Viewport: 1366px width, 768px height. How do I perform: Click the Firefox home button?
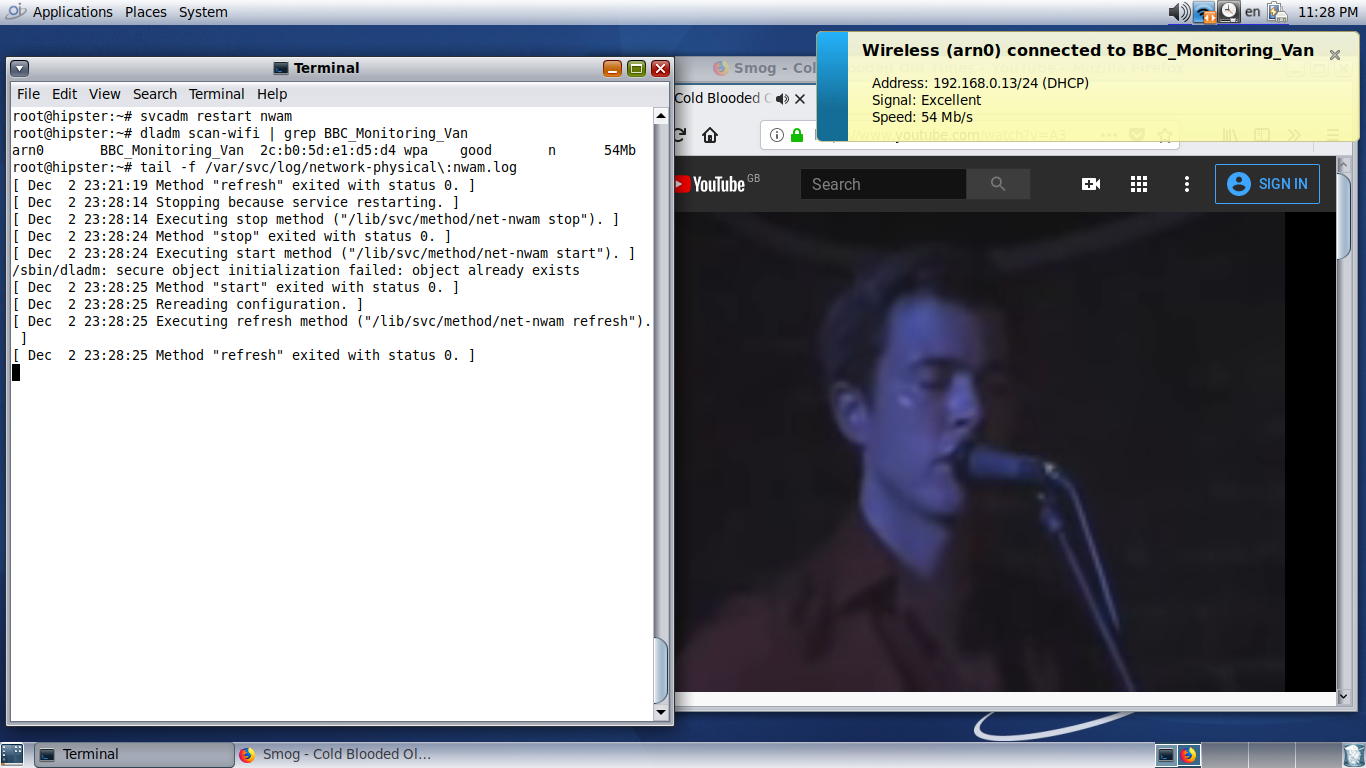710,135
